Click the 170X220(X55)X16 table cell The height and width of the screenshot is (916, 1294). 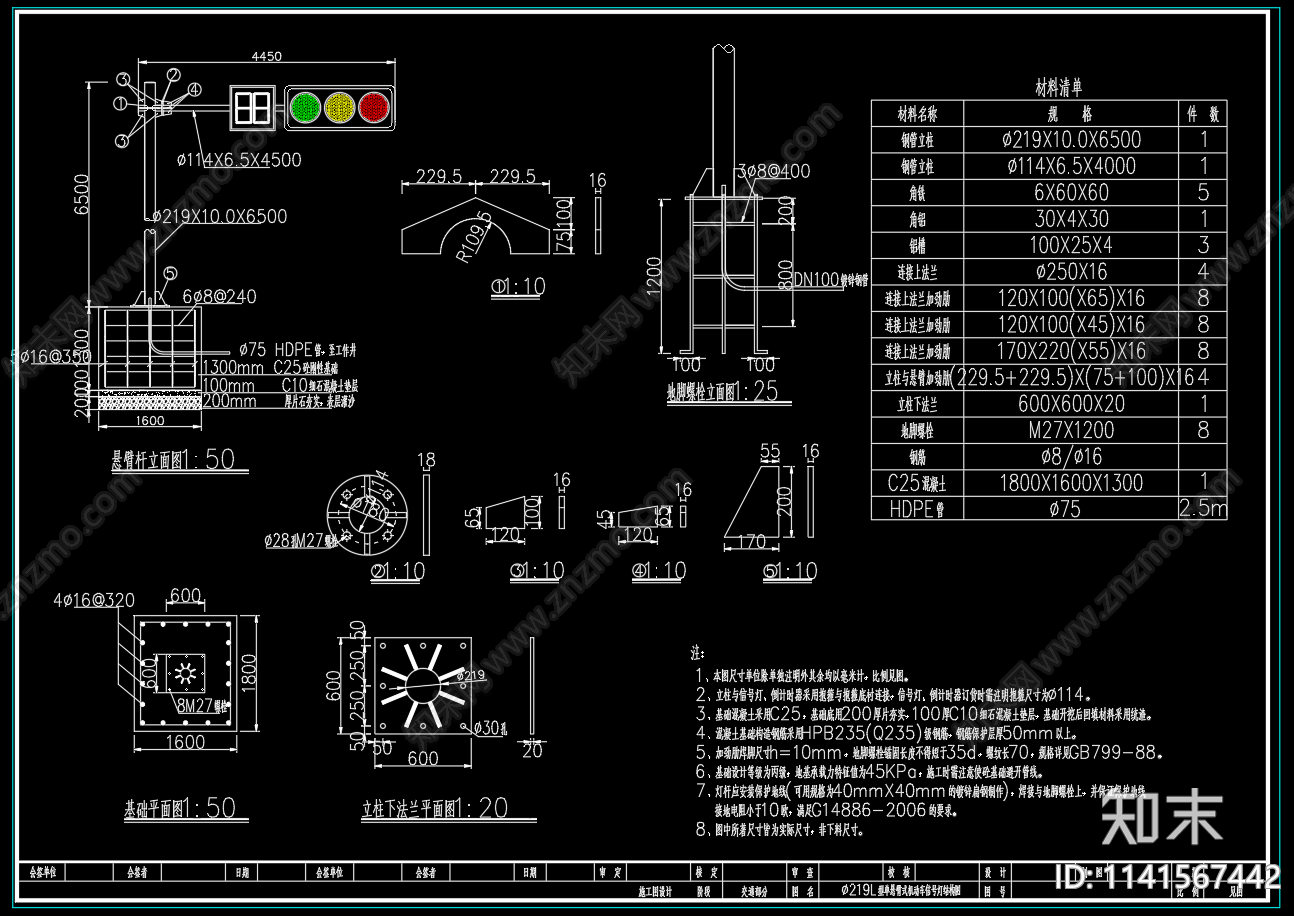pyautogui.click(x=1072, y=351)
